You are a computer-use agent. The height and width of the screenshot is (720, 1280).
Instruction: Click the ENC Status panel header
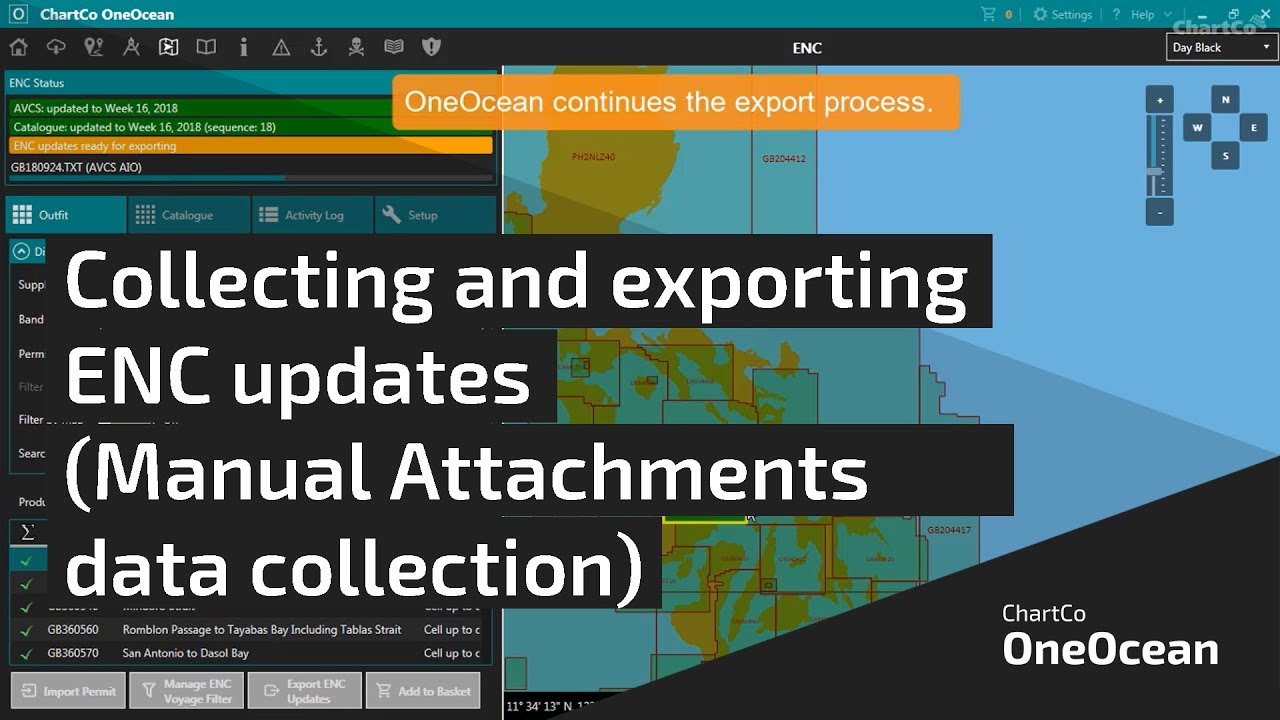tap(251, 83)
